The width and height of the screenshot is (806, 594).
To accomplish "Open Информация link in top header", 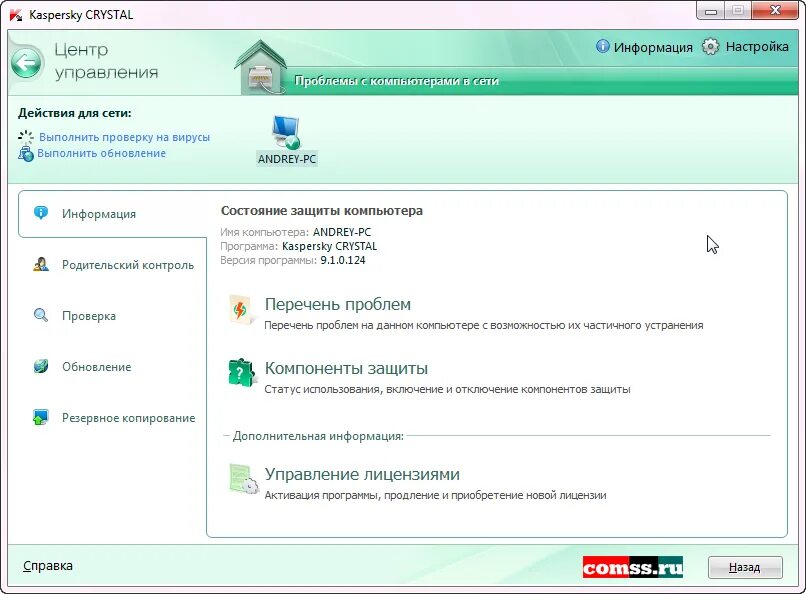I will click(653, 47).
